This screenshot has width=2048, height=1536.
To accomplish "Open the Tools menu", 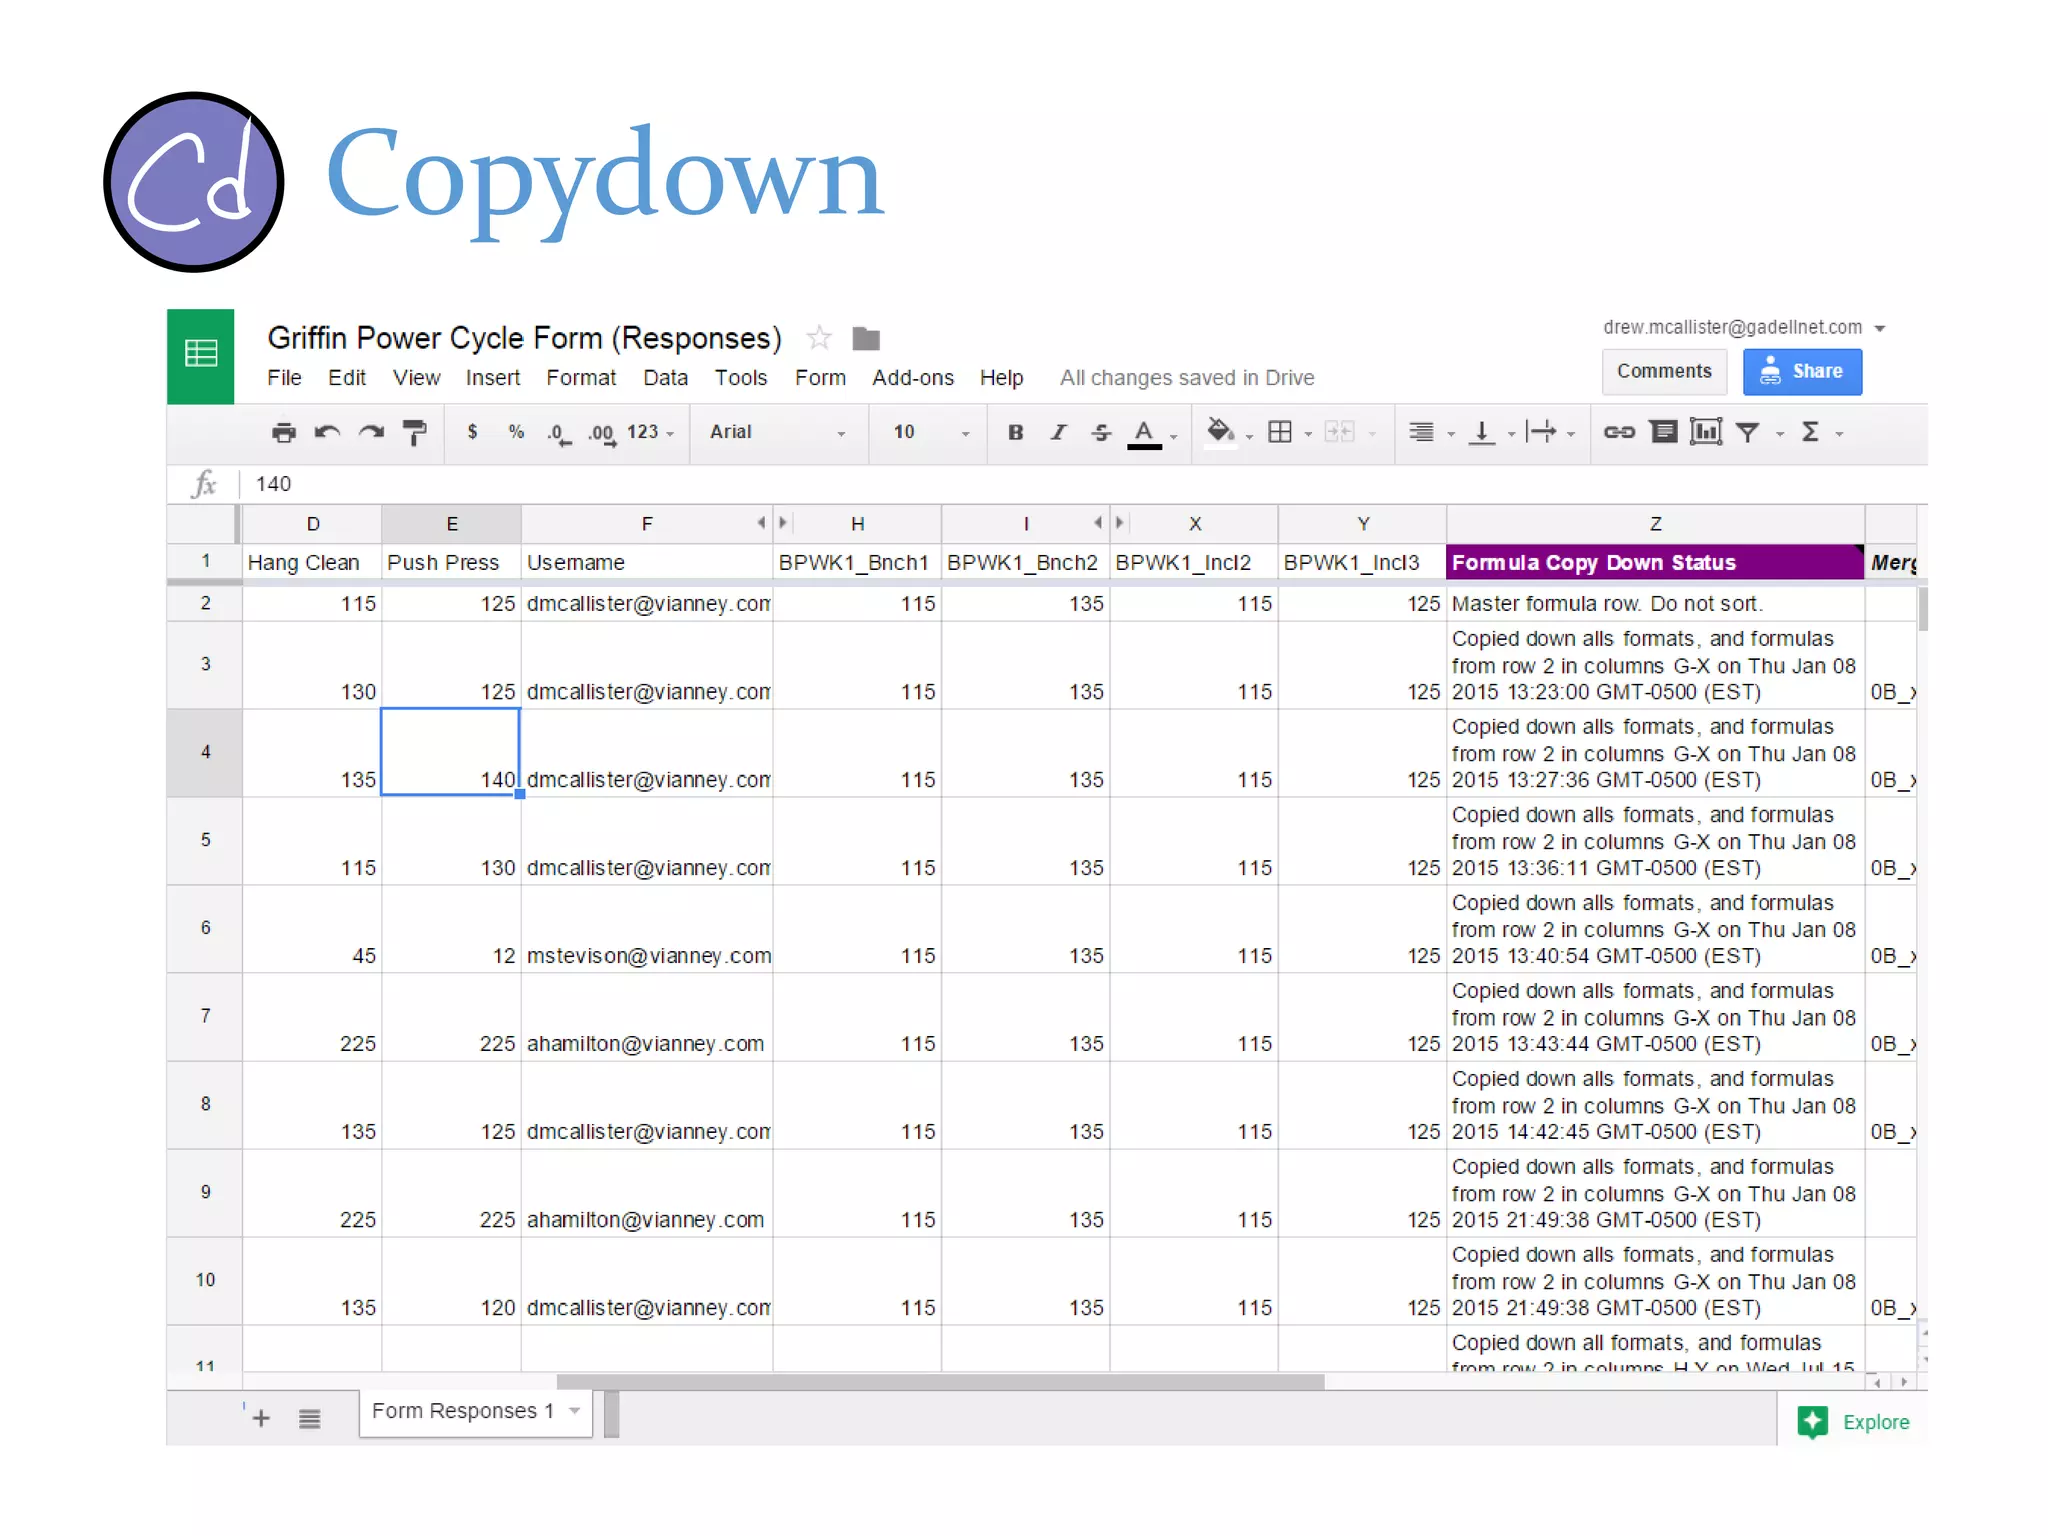I will click(x=740, y=378).
